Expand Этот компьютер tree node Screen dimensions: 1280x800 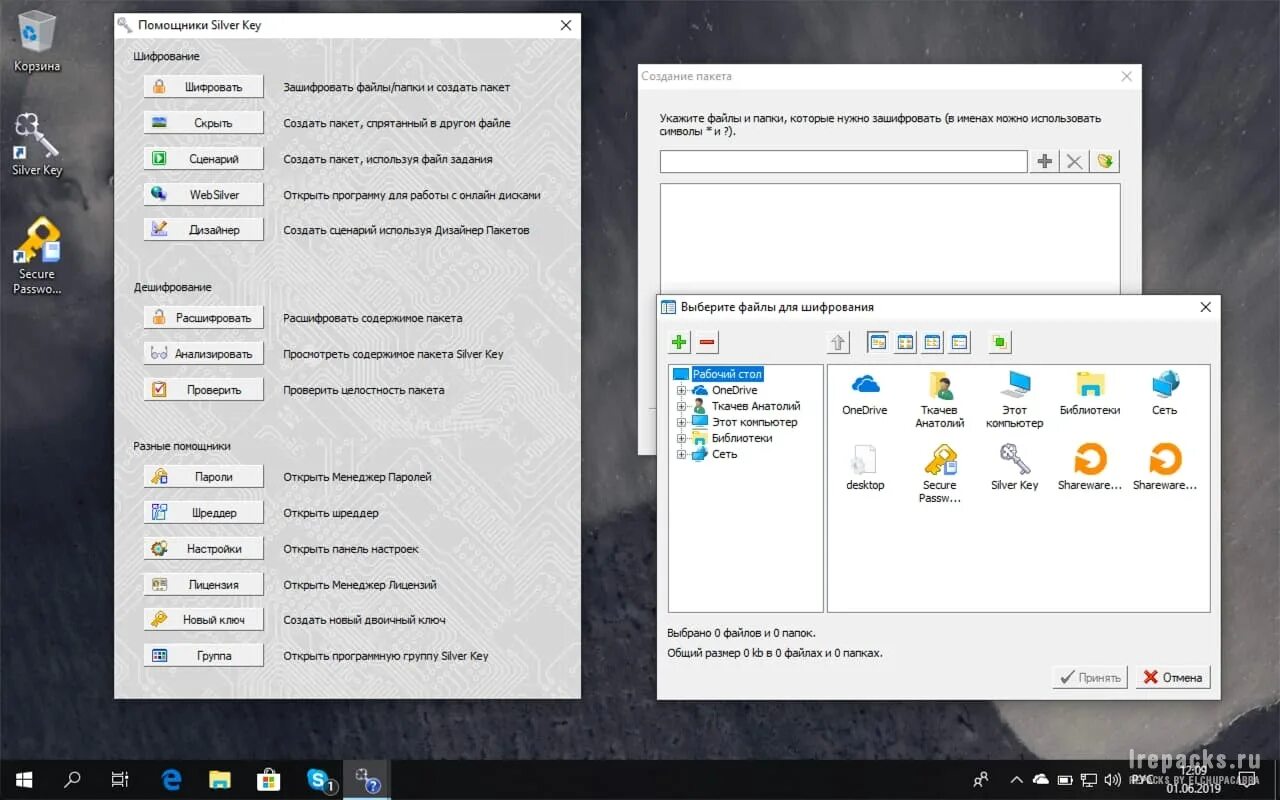681,422
